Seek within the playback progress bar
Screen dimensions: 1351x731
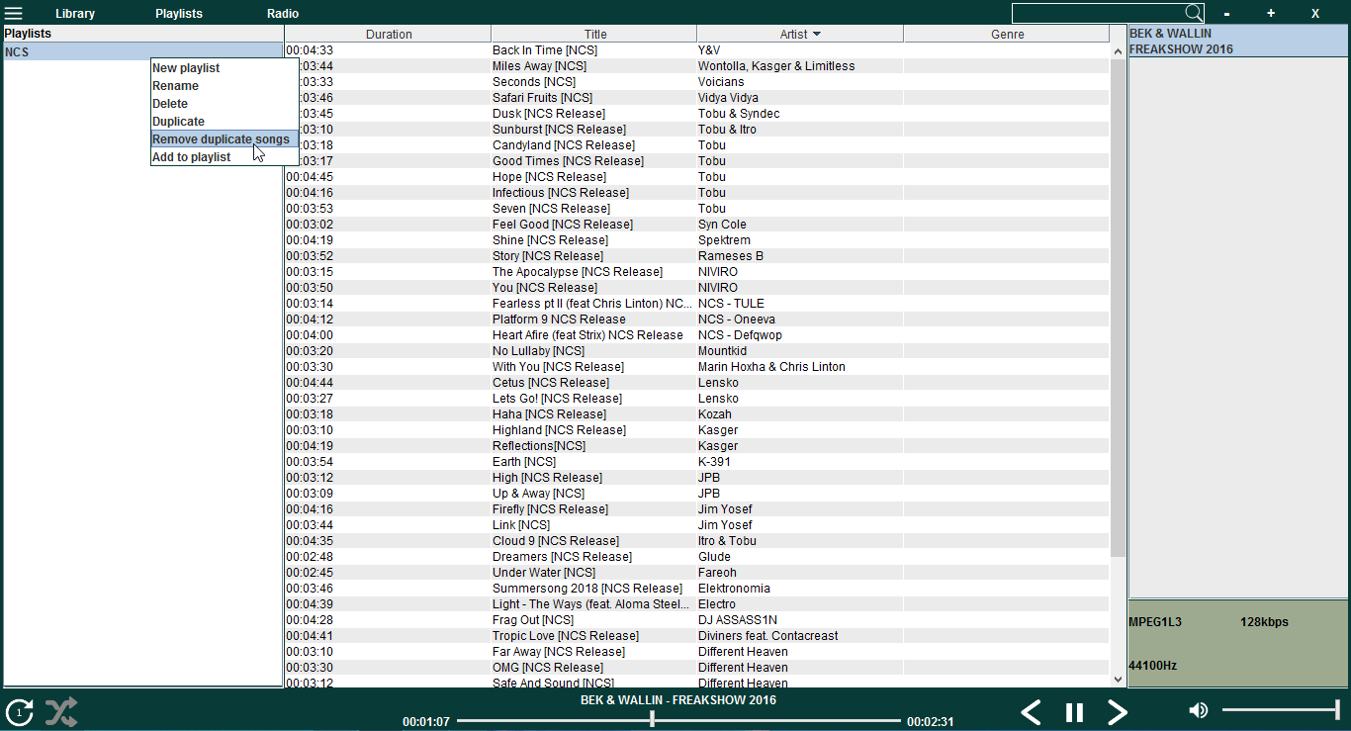tap(678, 719)
